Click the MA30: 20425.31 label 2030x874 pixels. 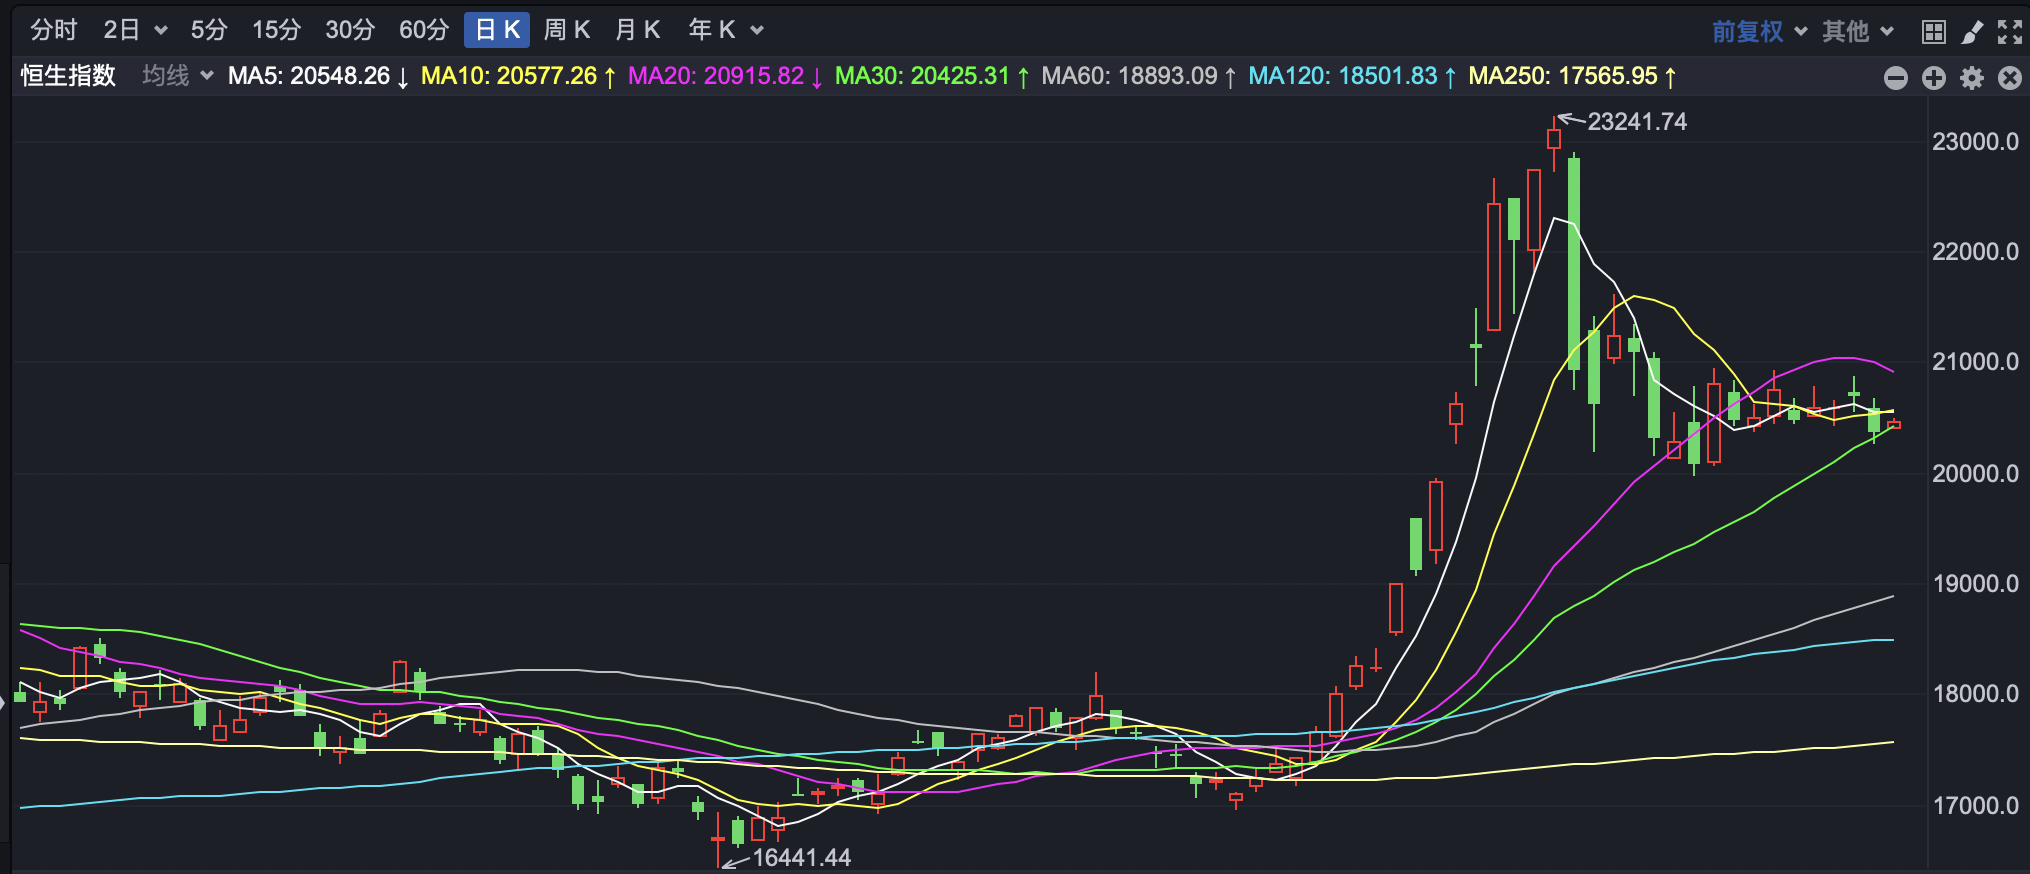point(932,76)
